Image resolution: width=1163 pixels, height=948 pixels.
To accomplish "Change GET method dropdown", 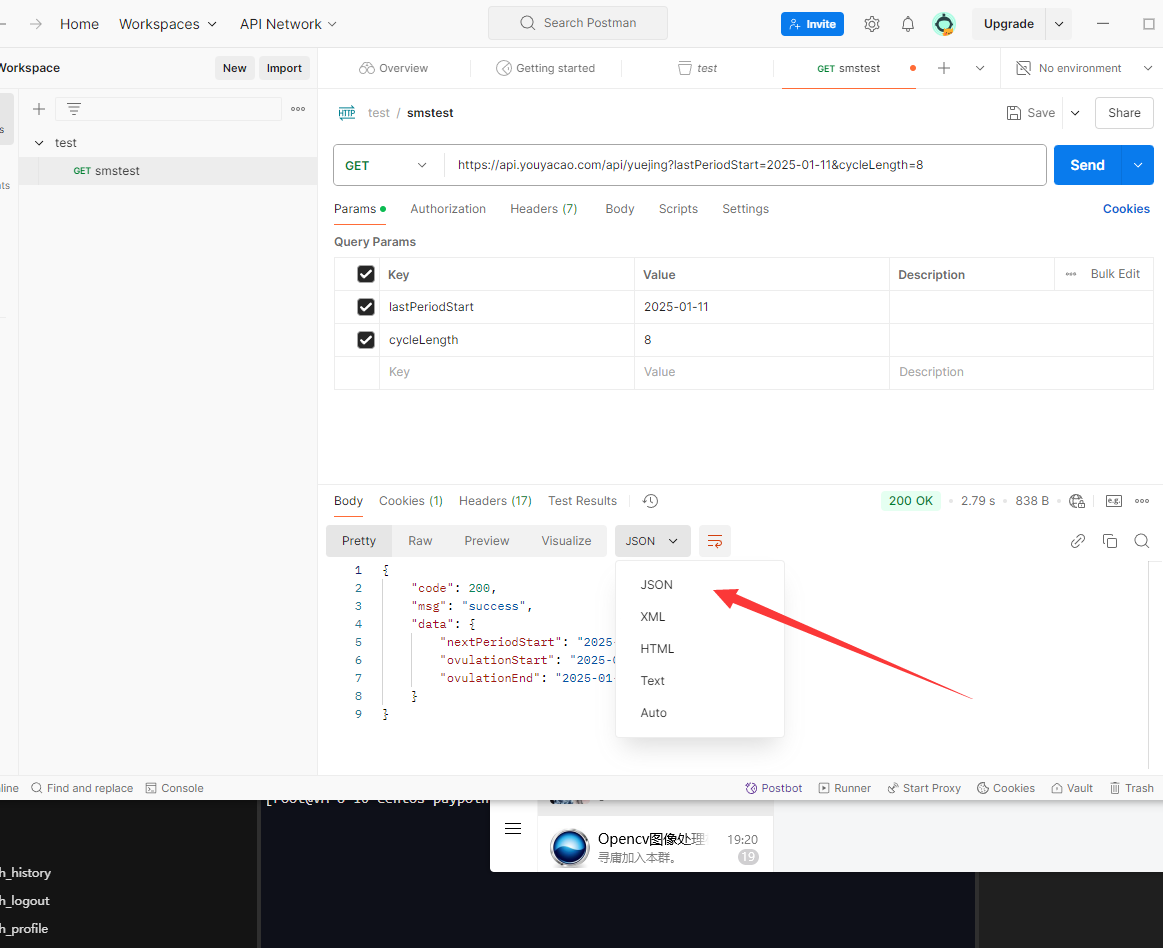I will pyautogui.click(x=386, y=165).
